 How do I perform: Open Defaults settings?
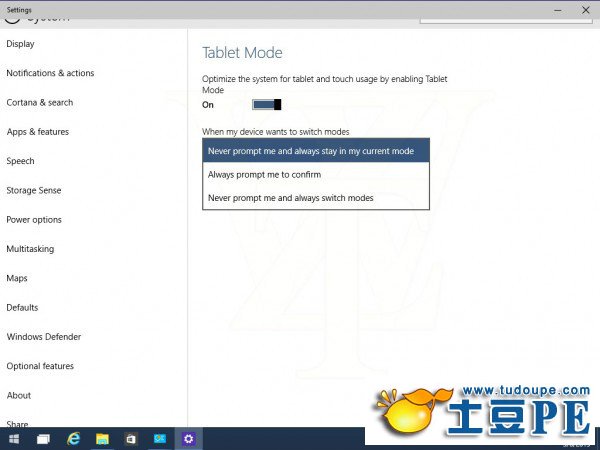[22, 308]
